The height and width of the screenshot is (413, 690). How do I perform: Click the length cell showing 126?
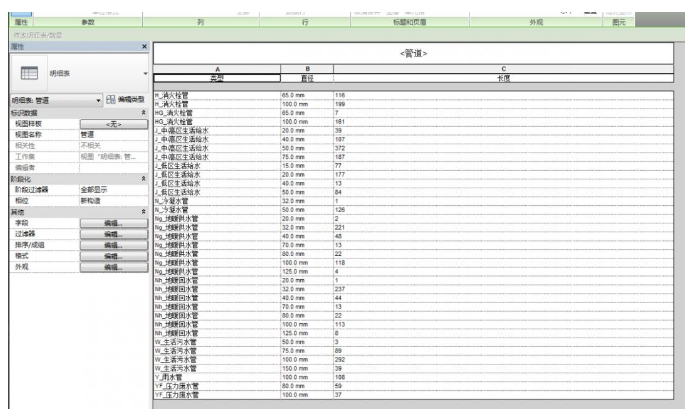503,210
